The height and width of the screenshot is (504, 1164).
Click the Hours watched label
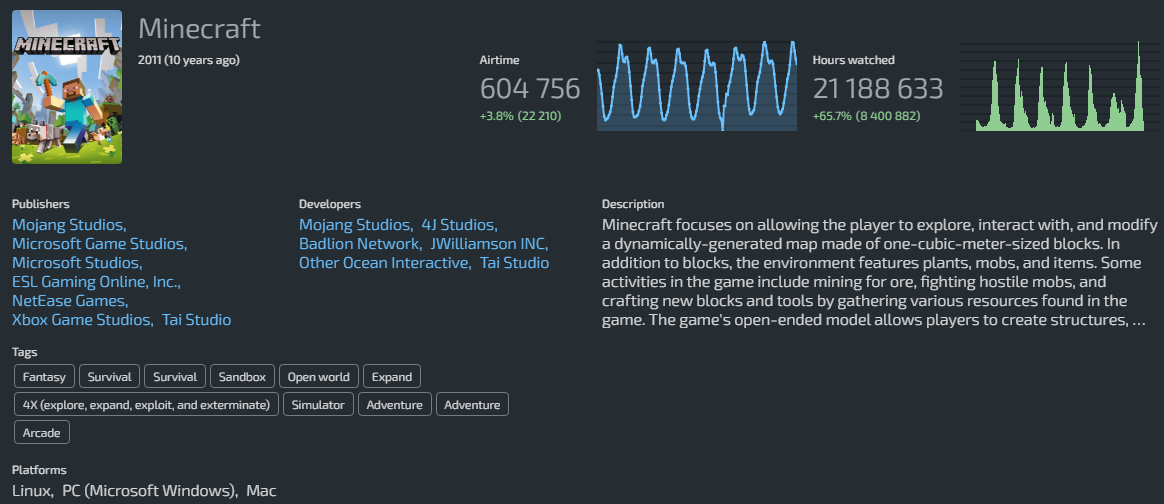(x=854, y=60)
